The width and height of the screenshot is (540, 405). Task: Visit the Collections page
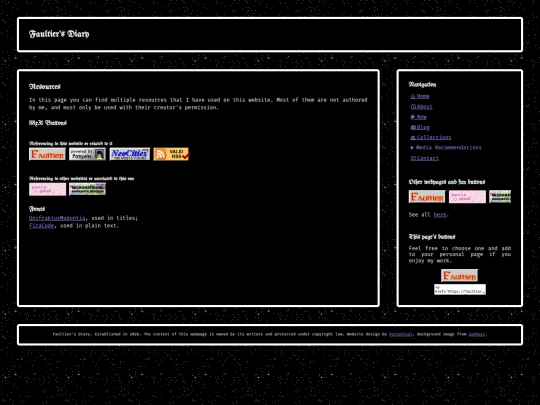coord(430,137)
